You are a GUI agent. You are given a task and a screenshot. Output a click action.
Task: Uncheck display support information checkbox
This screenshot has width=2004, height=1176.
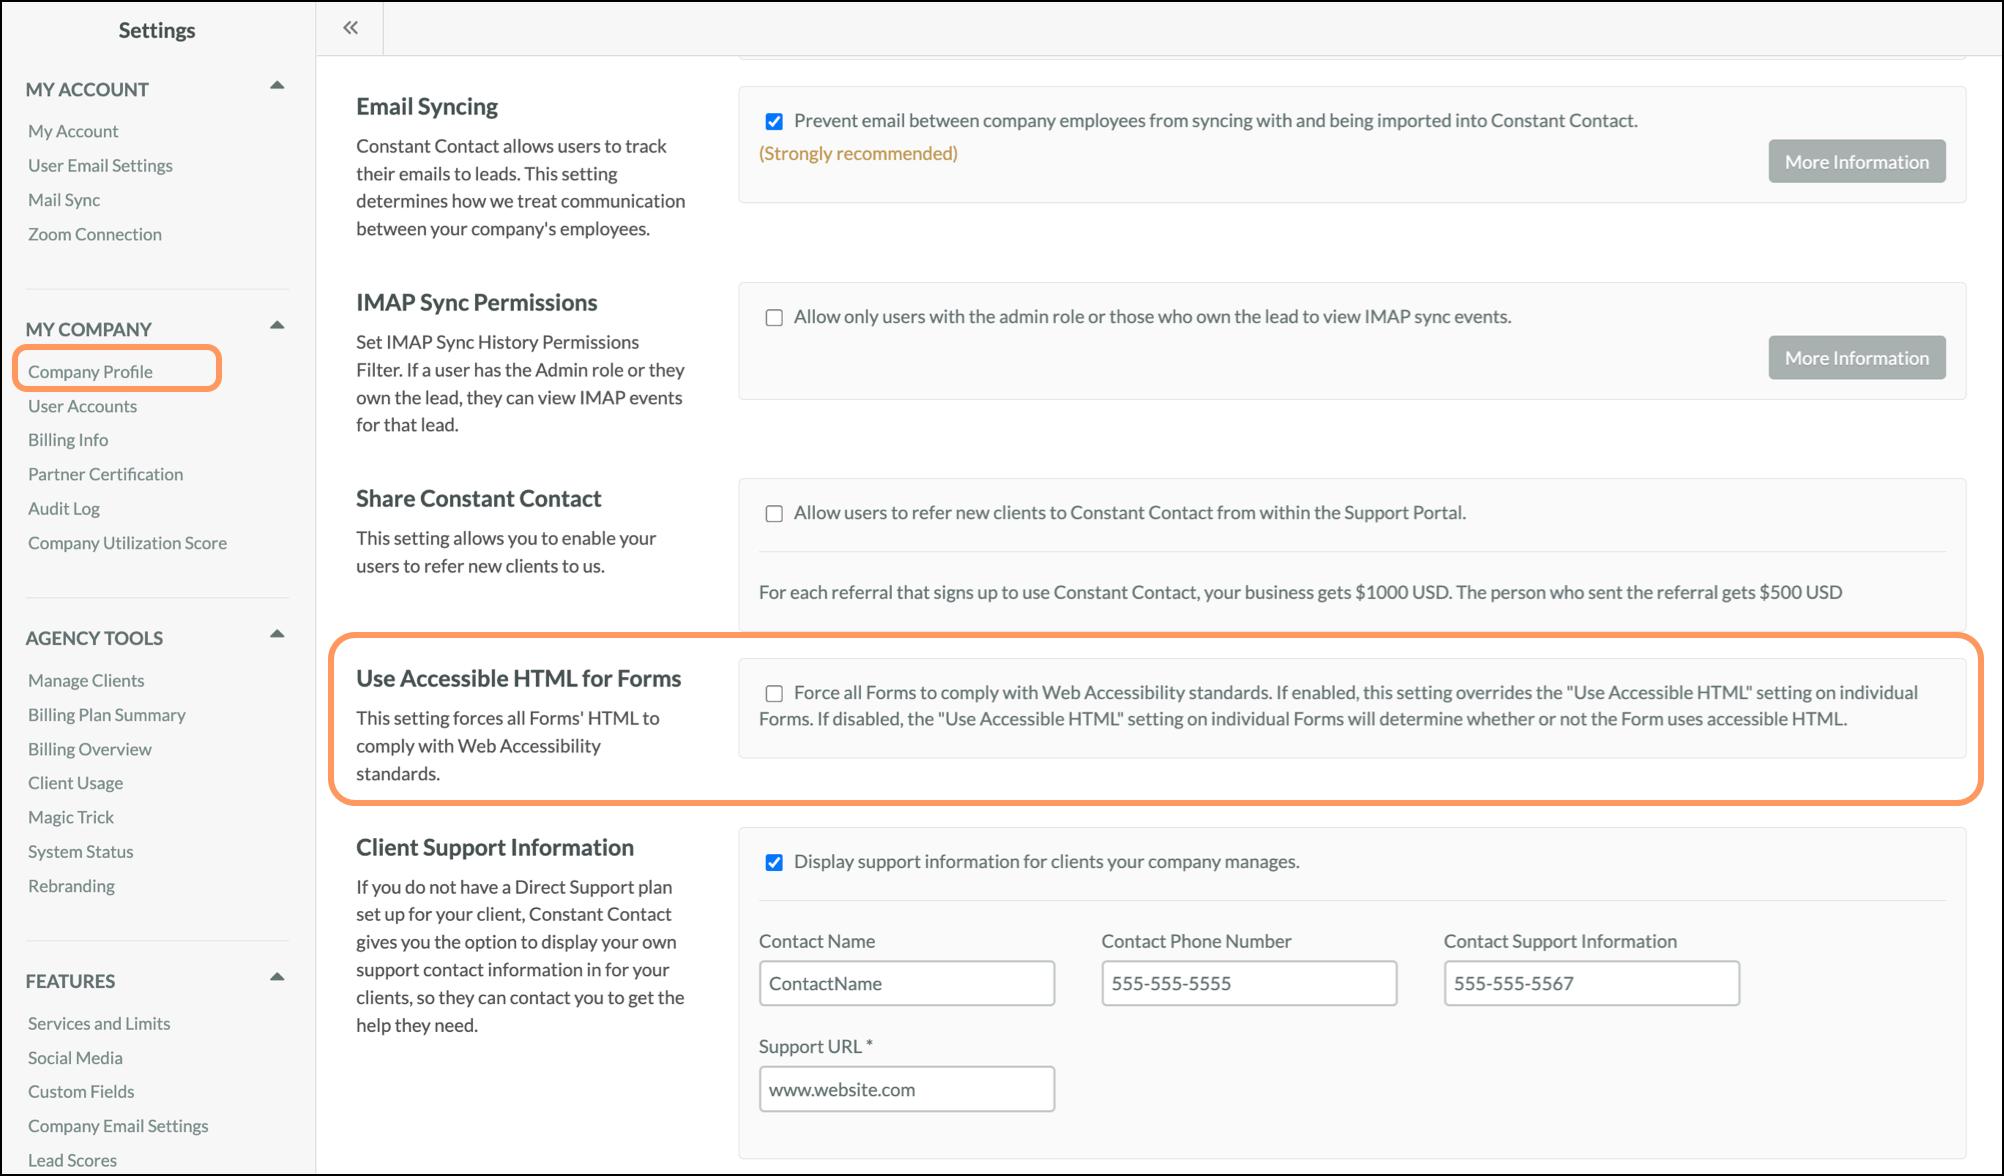click(x=774, y=863)
